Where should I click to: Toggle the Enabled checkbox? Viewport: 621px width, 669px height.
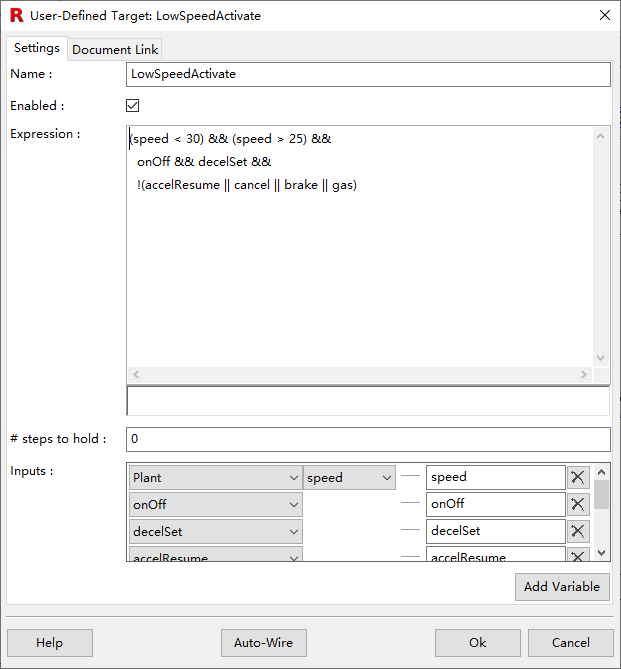pyautogui.click(x=133, y=106)
